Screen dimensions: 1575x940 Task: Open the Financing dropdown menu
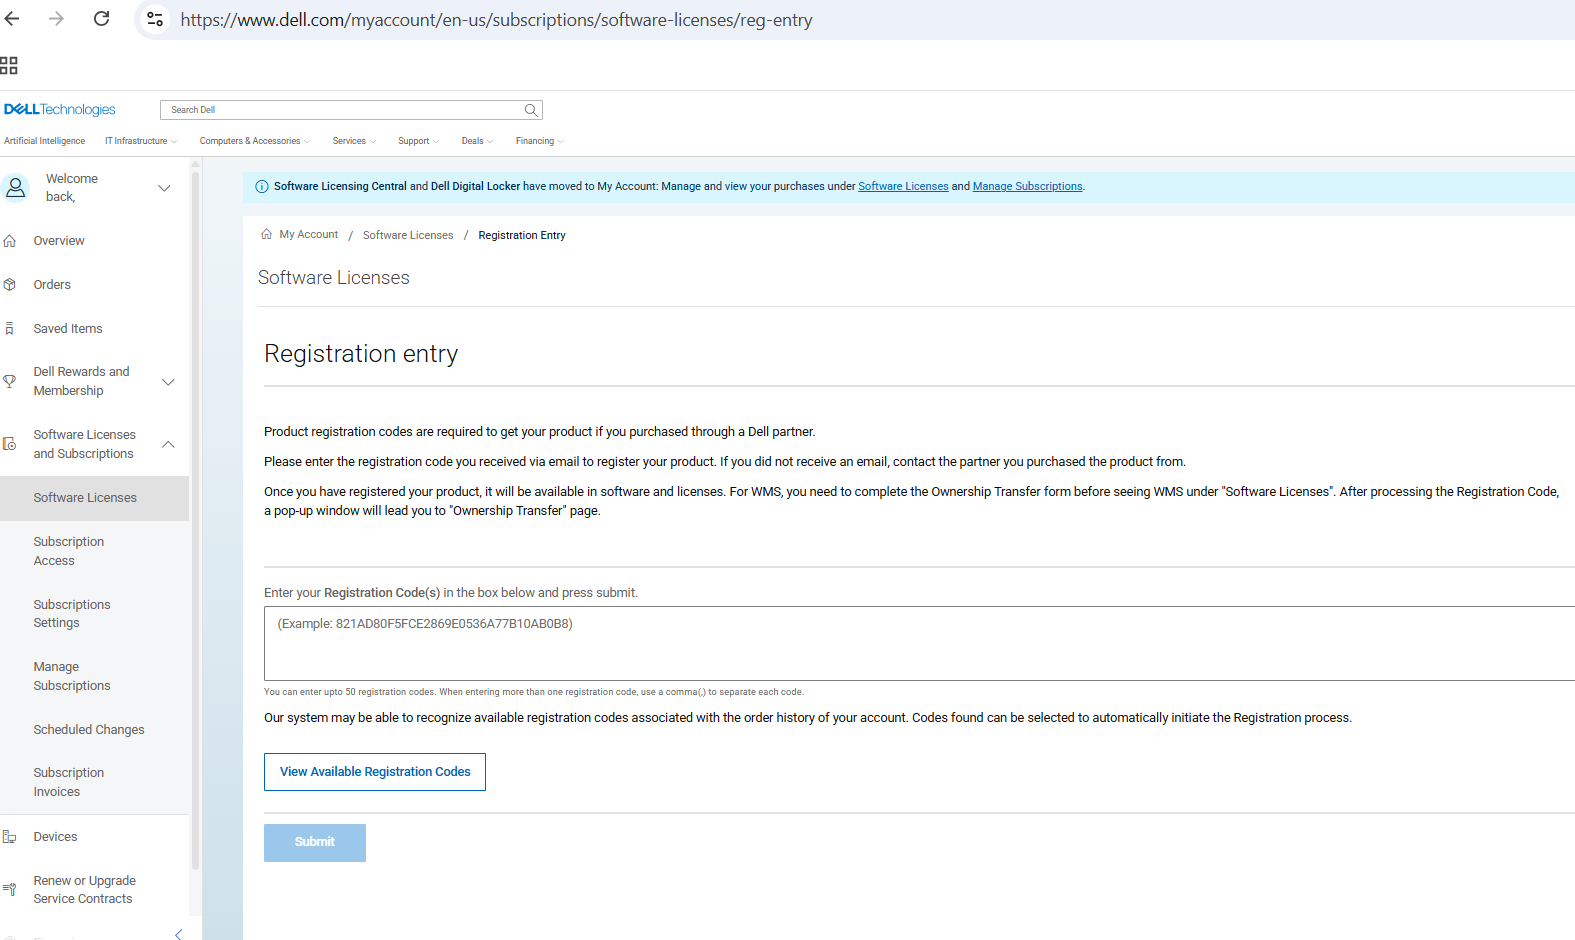(x=540, y=141)
